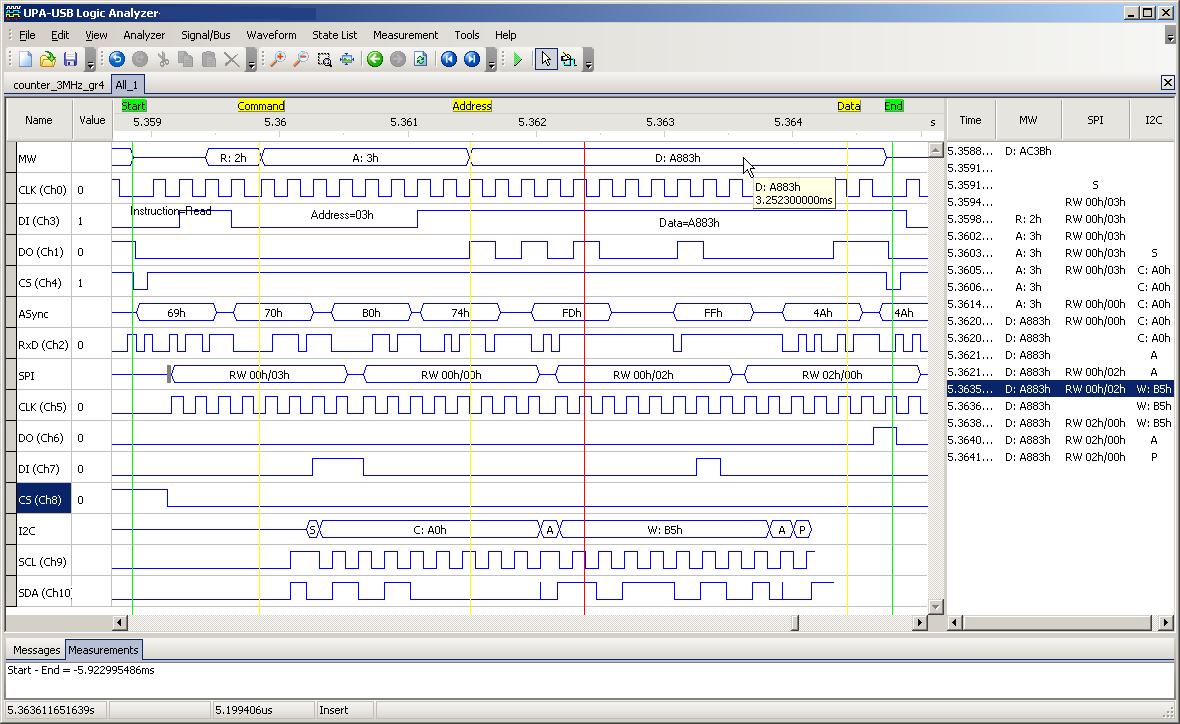Click the Value column header

point(93,120)
